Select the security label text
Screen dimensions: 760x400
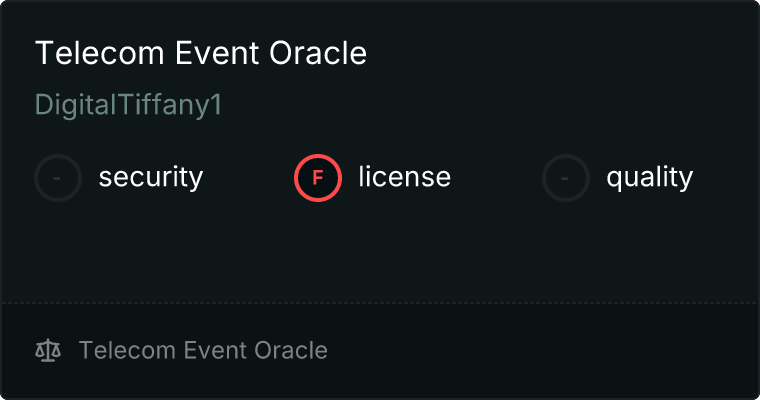click(150, 178)
